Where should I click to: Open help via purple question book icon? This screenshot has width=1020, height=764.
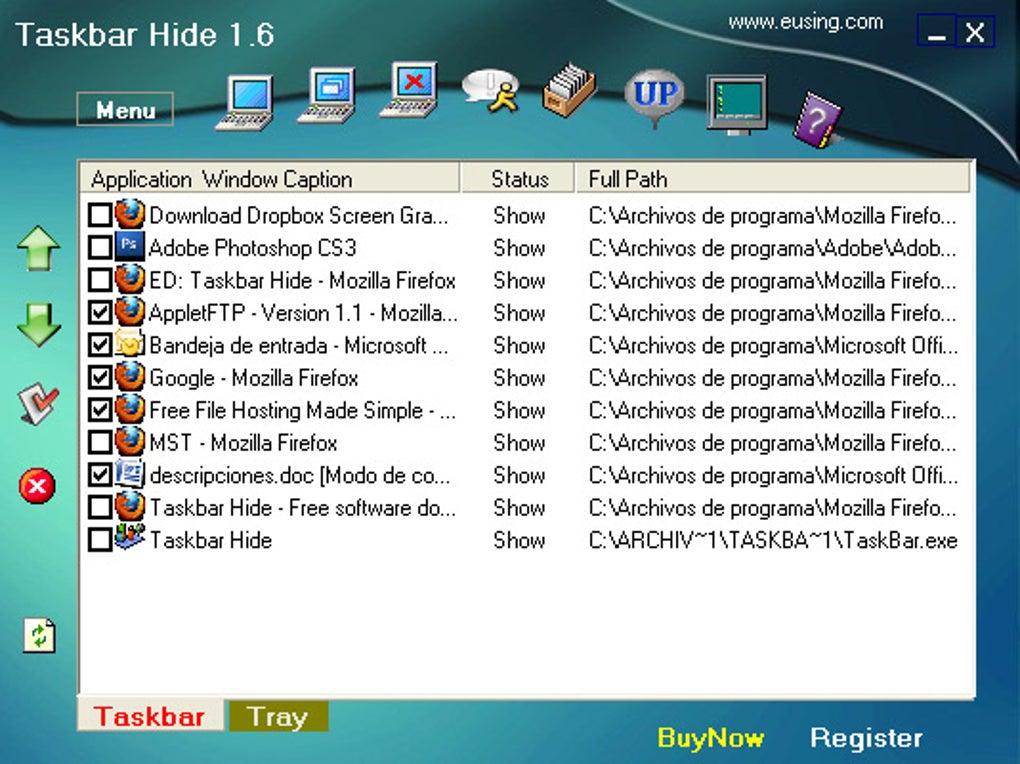(818, 120)
